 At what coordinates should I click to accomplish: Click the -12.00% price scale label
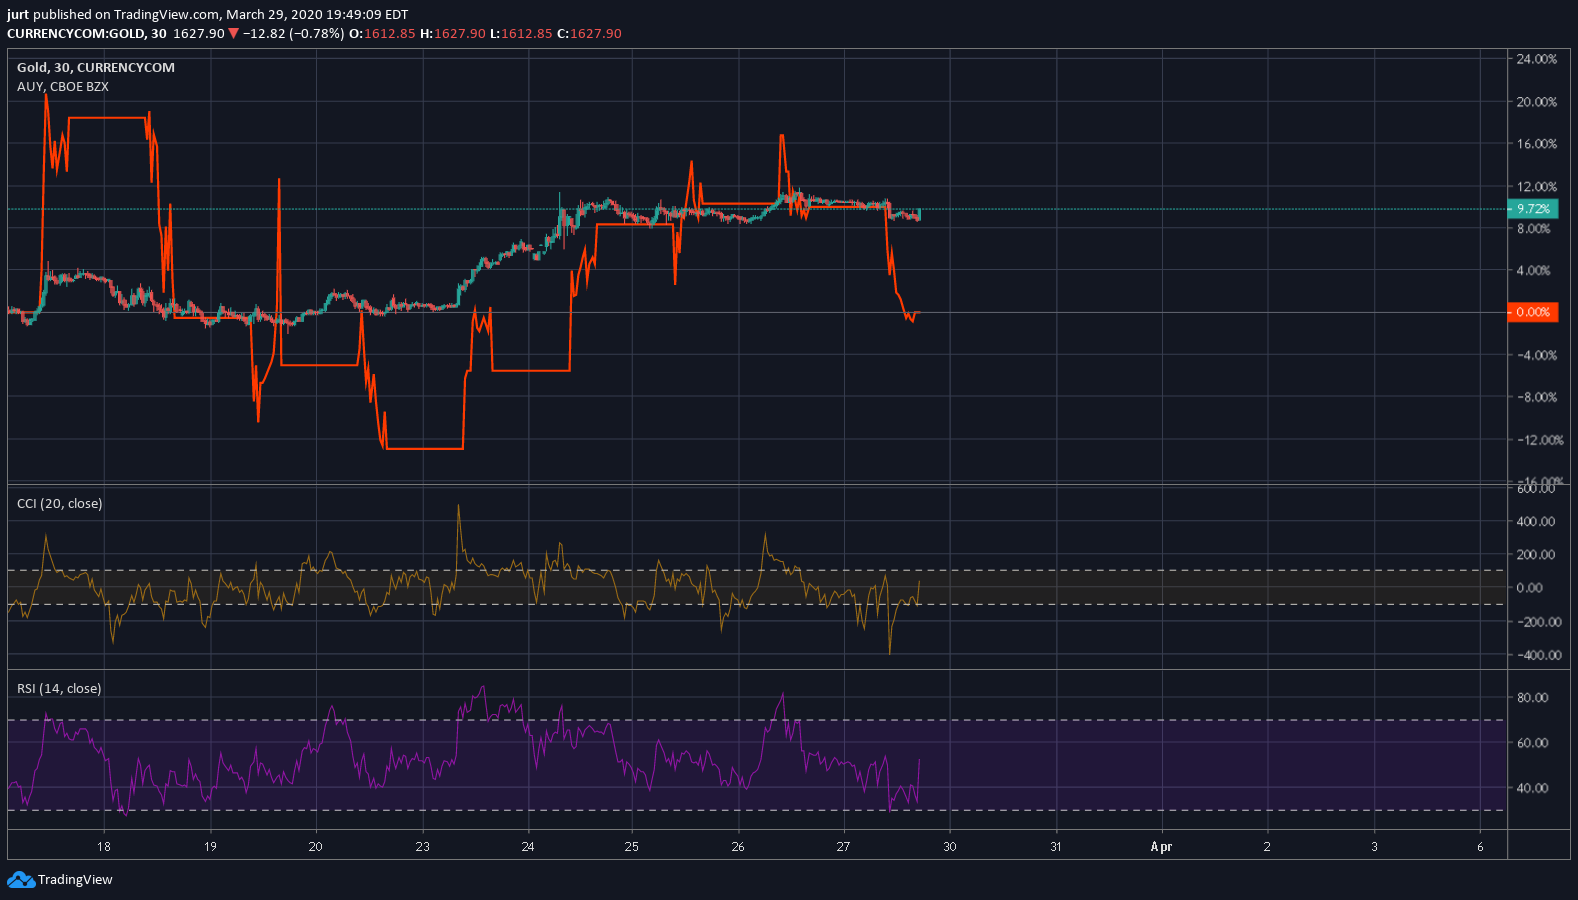(x=1538, y=440)
